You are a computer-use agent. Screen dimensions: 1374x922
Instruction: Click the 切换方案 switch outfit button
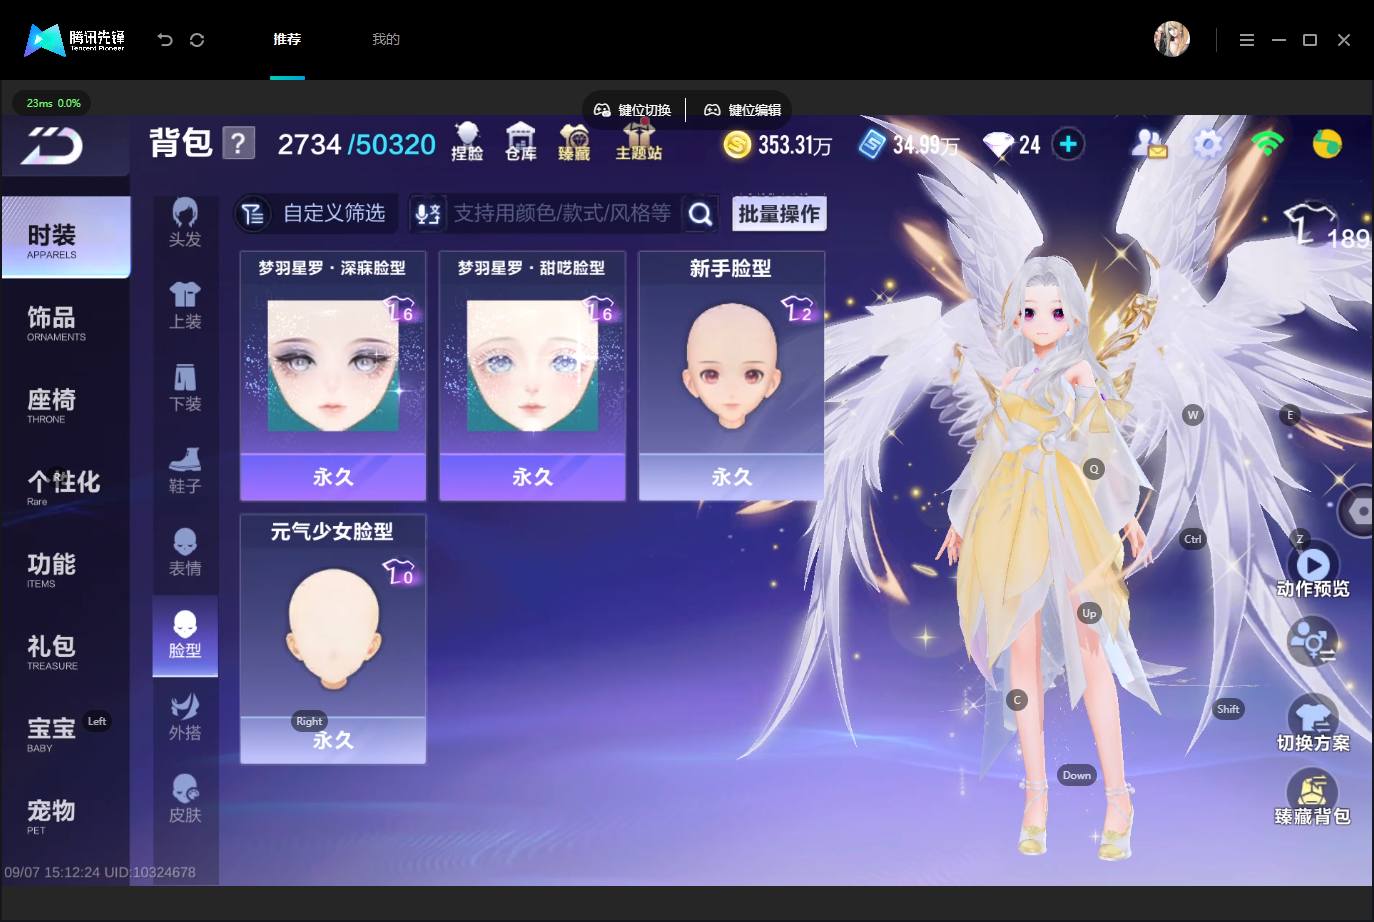(x=1312, y=724)
